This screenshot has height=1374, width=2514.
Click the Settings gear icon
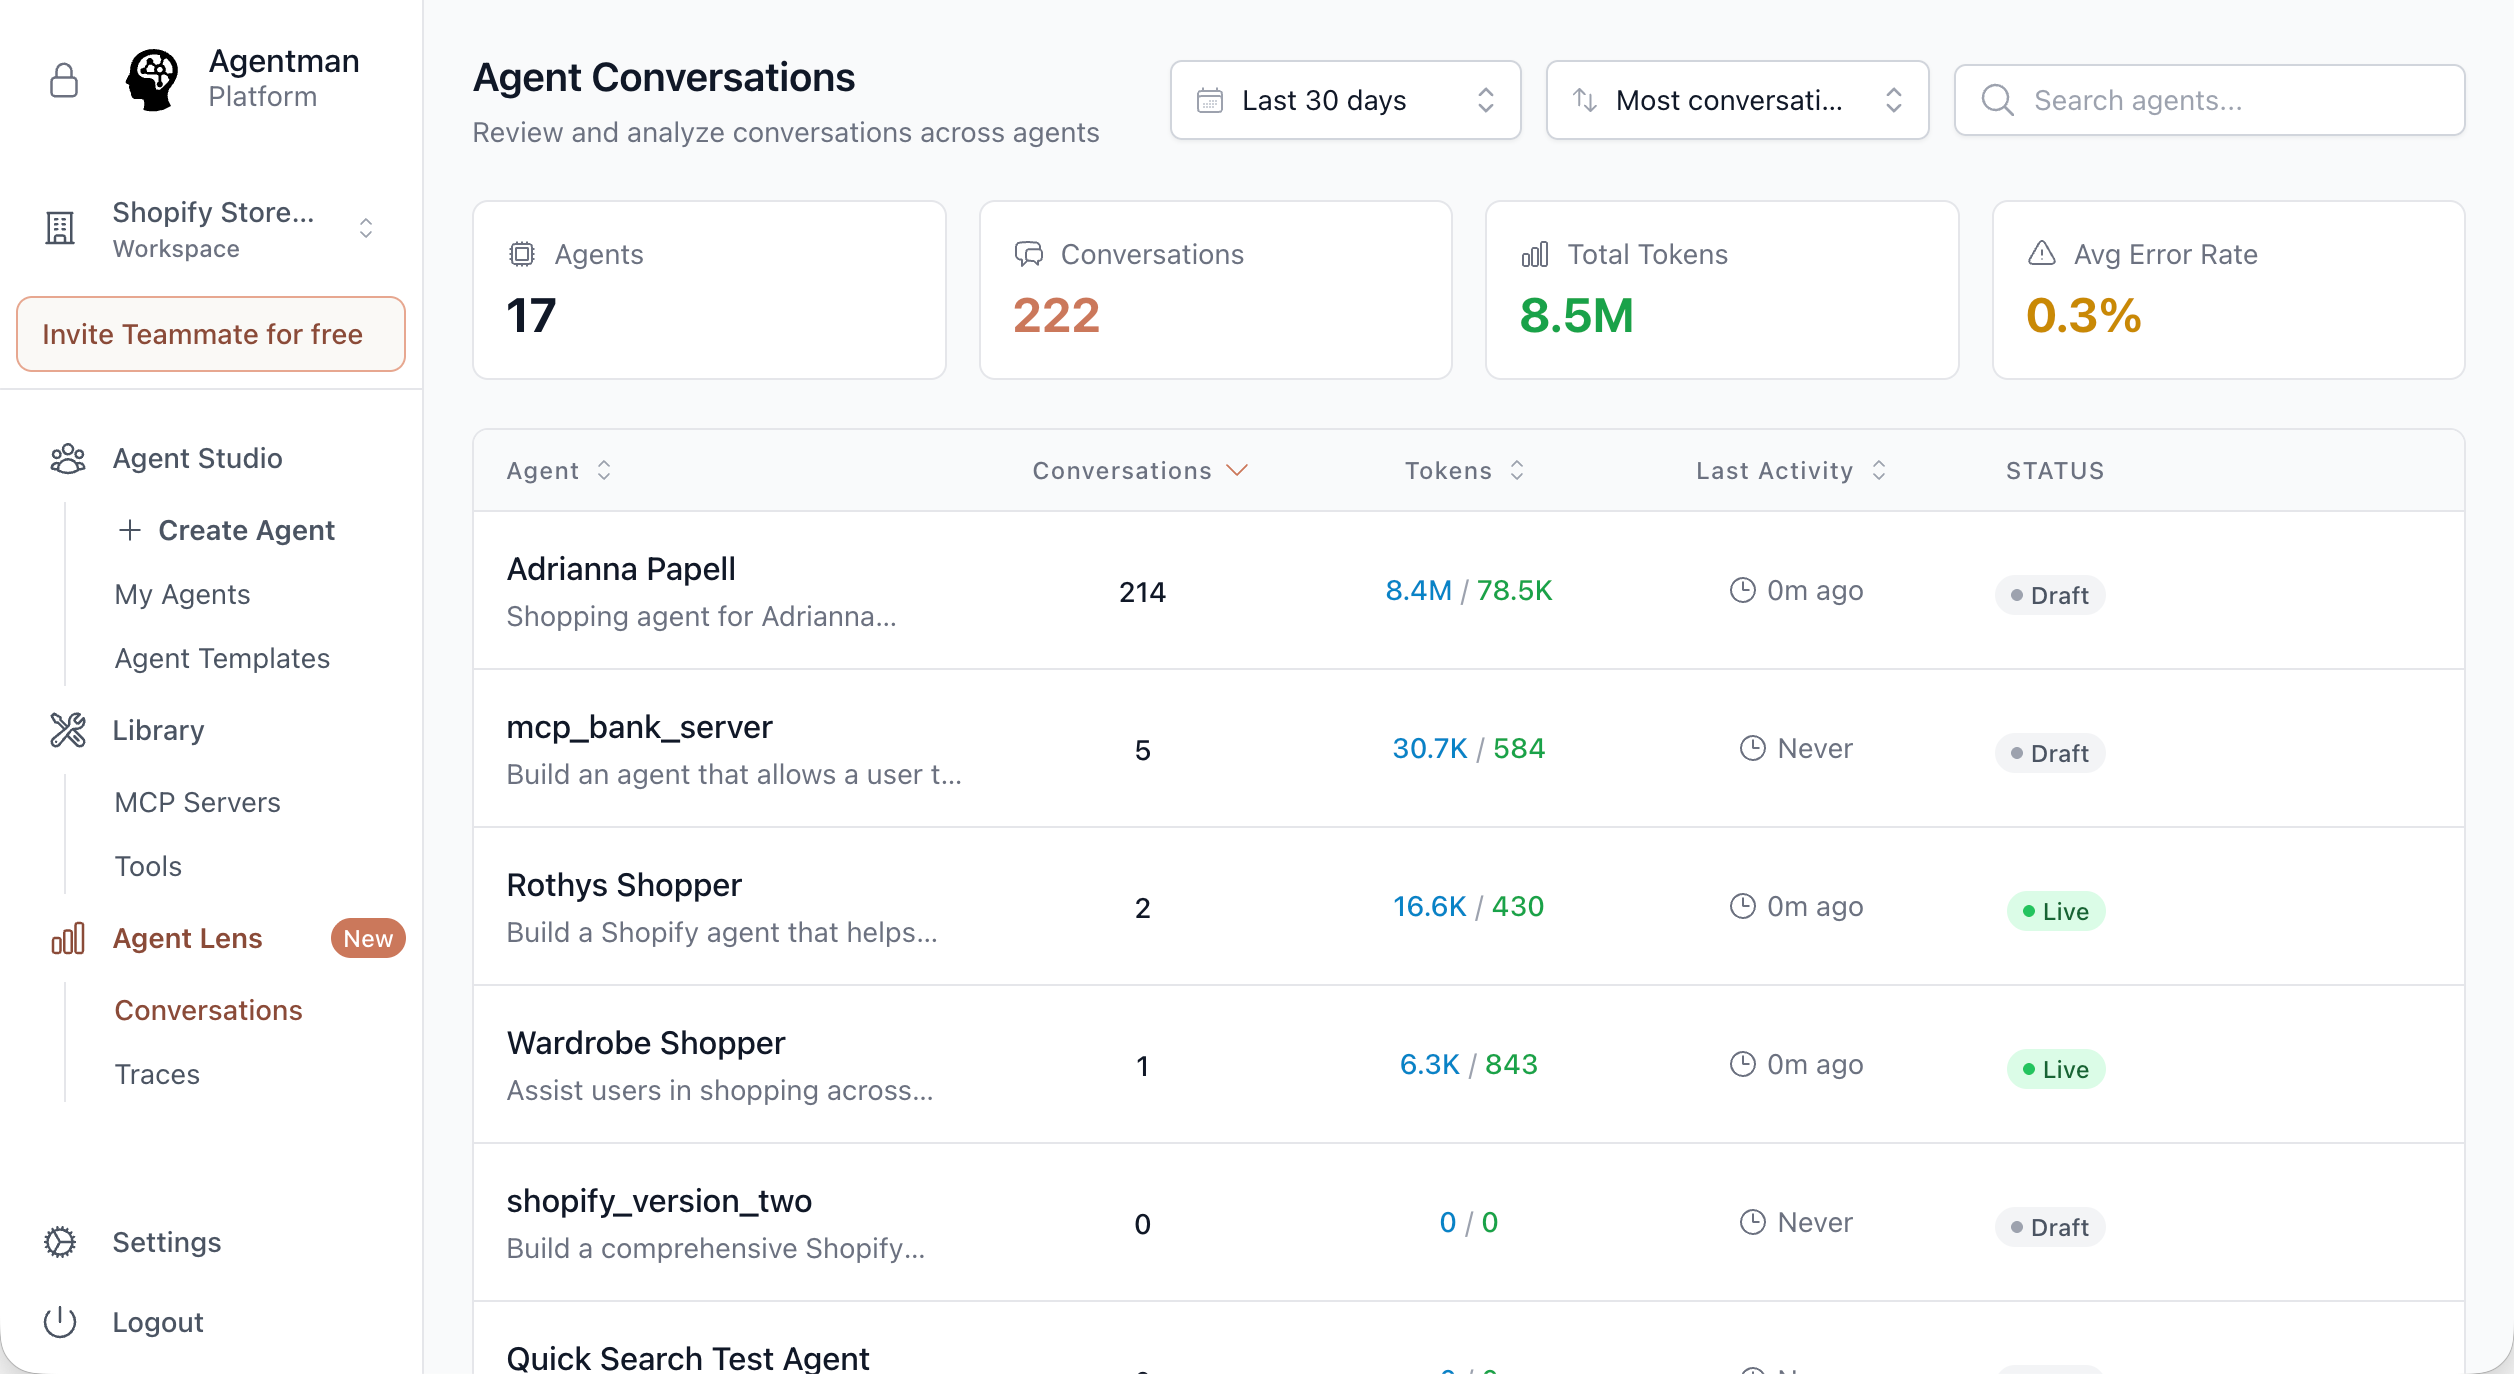pyautogui.click(x=60, y=1242)
